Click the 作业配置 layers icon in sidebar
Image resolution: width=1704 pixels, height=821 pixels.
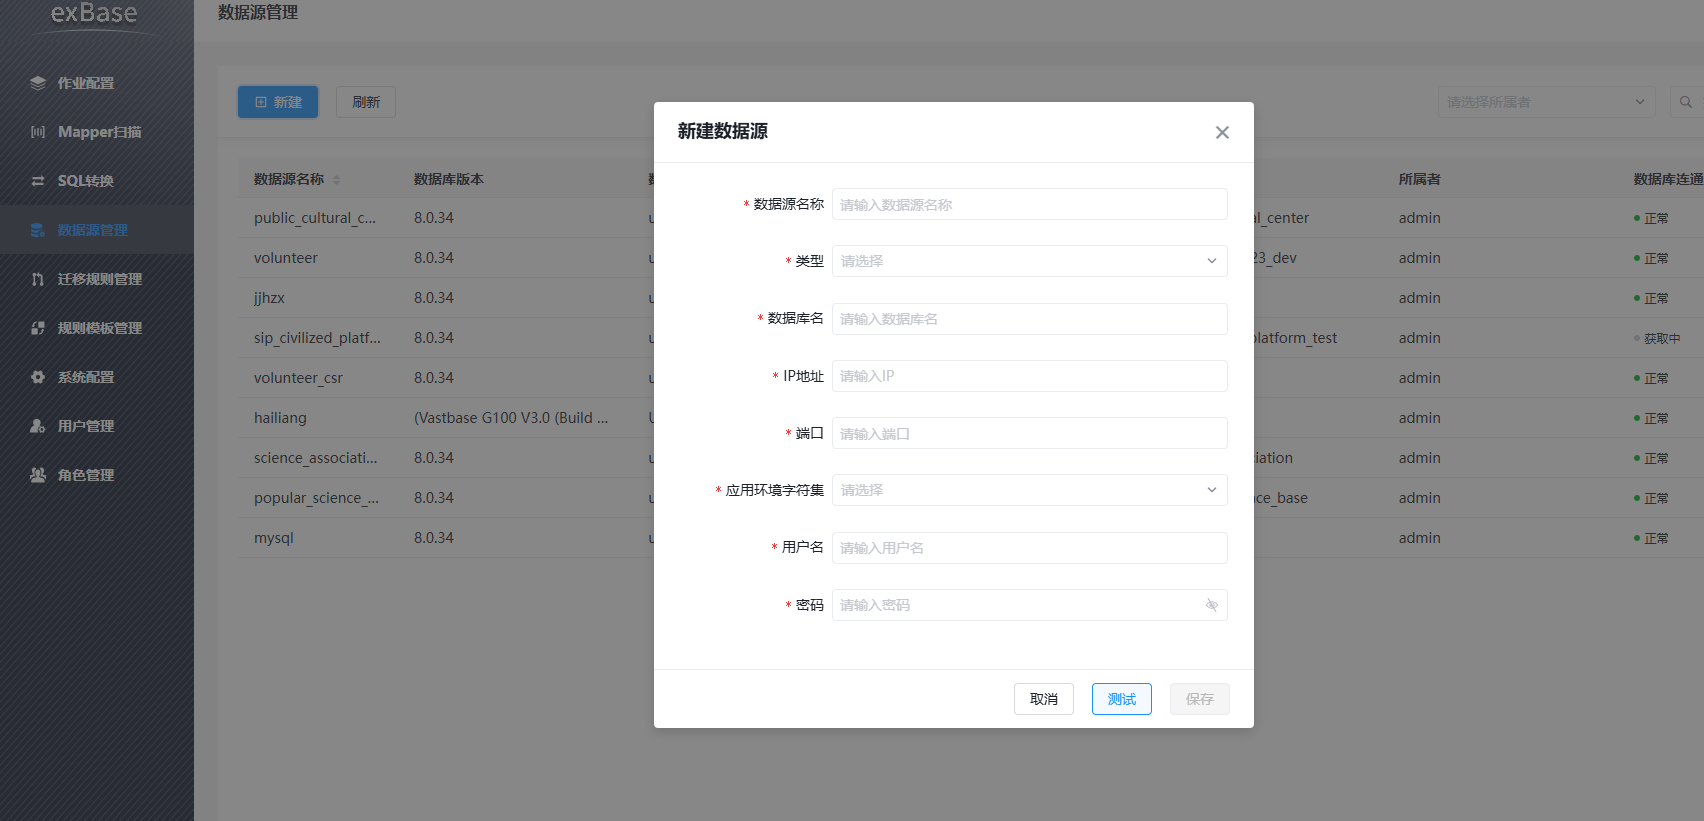(x=38, y=83)
